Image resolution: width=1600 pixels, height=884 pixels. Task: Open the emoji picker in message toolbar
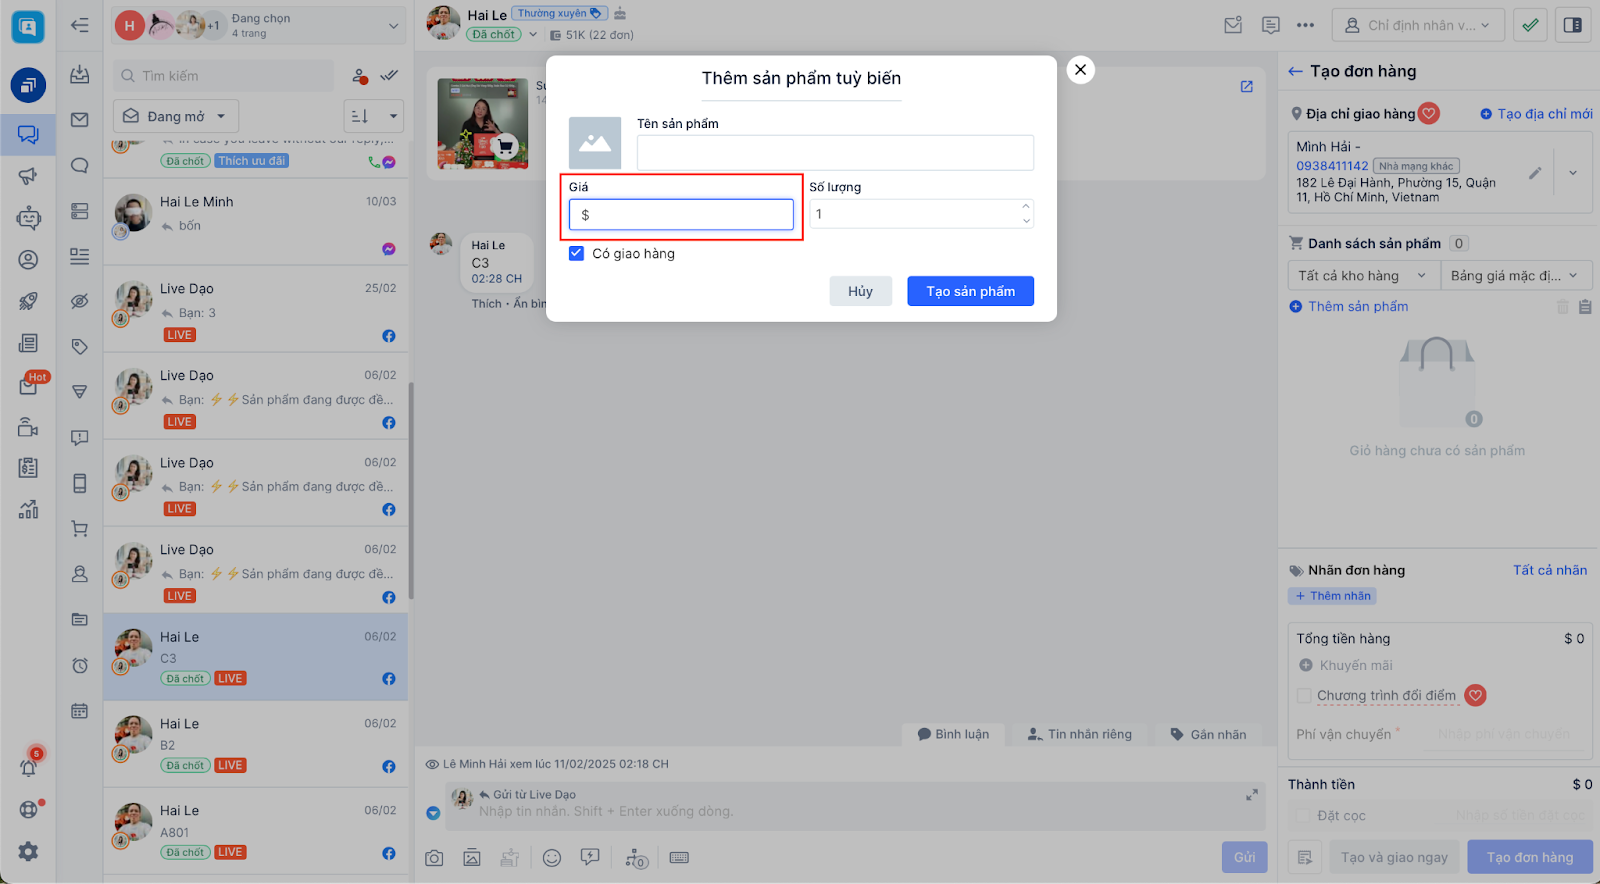[x=552, y=858]
